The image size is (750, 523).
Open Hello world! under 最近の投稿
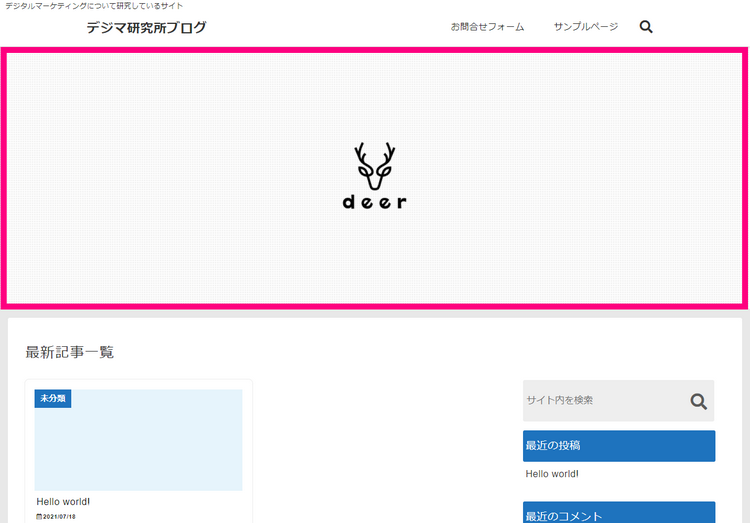(552, 474)
